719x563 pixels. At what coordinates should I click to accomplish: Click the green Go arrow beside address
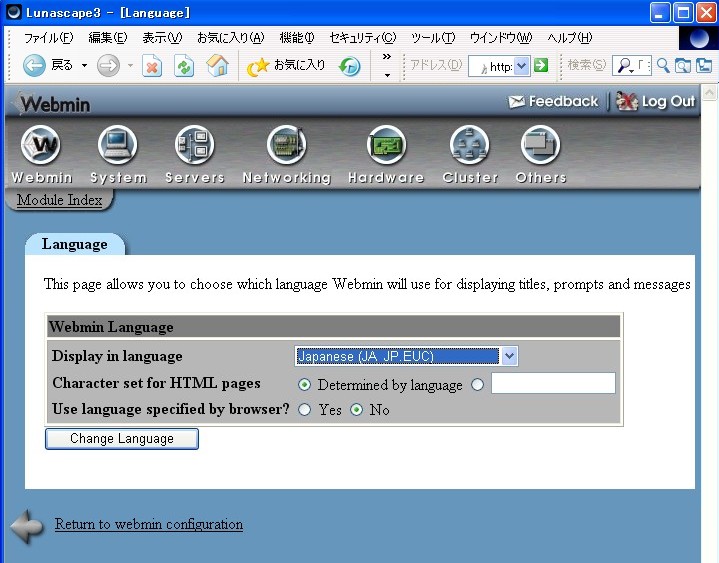541,65
